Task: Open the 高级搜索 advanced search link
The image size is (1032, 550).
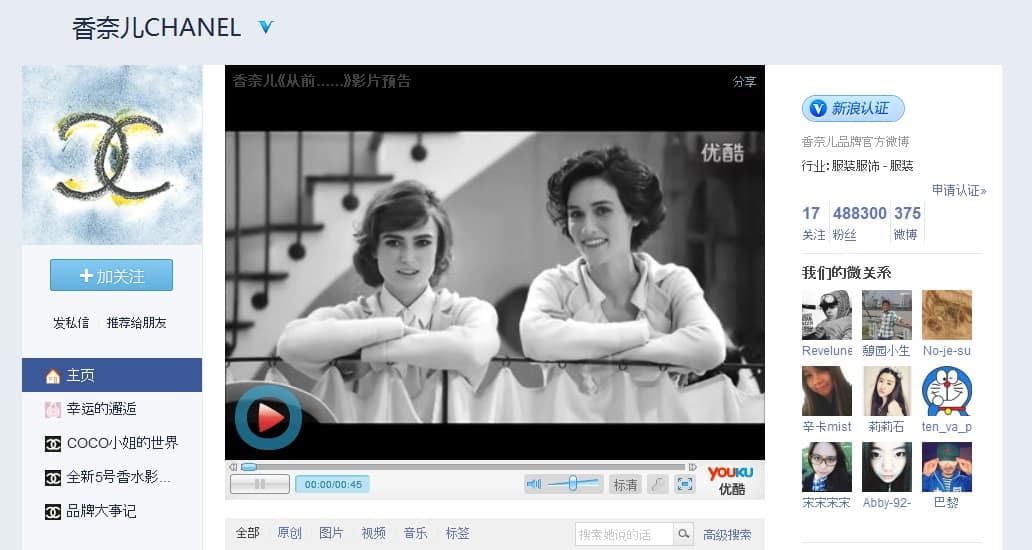Action: pyautogui.click(x=727, y=534)
